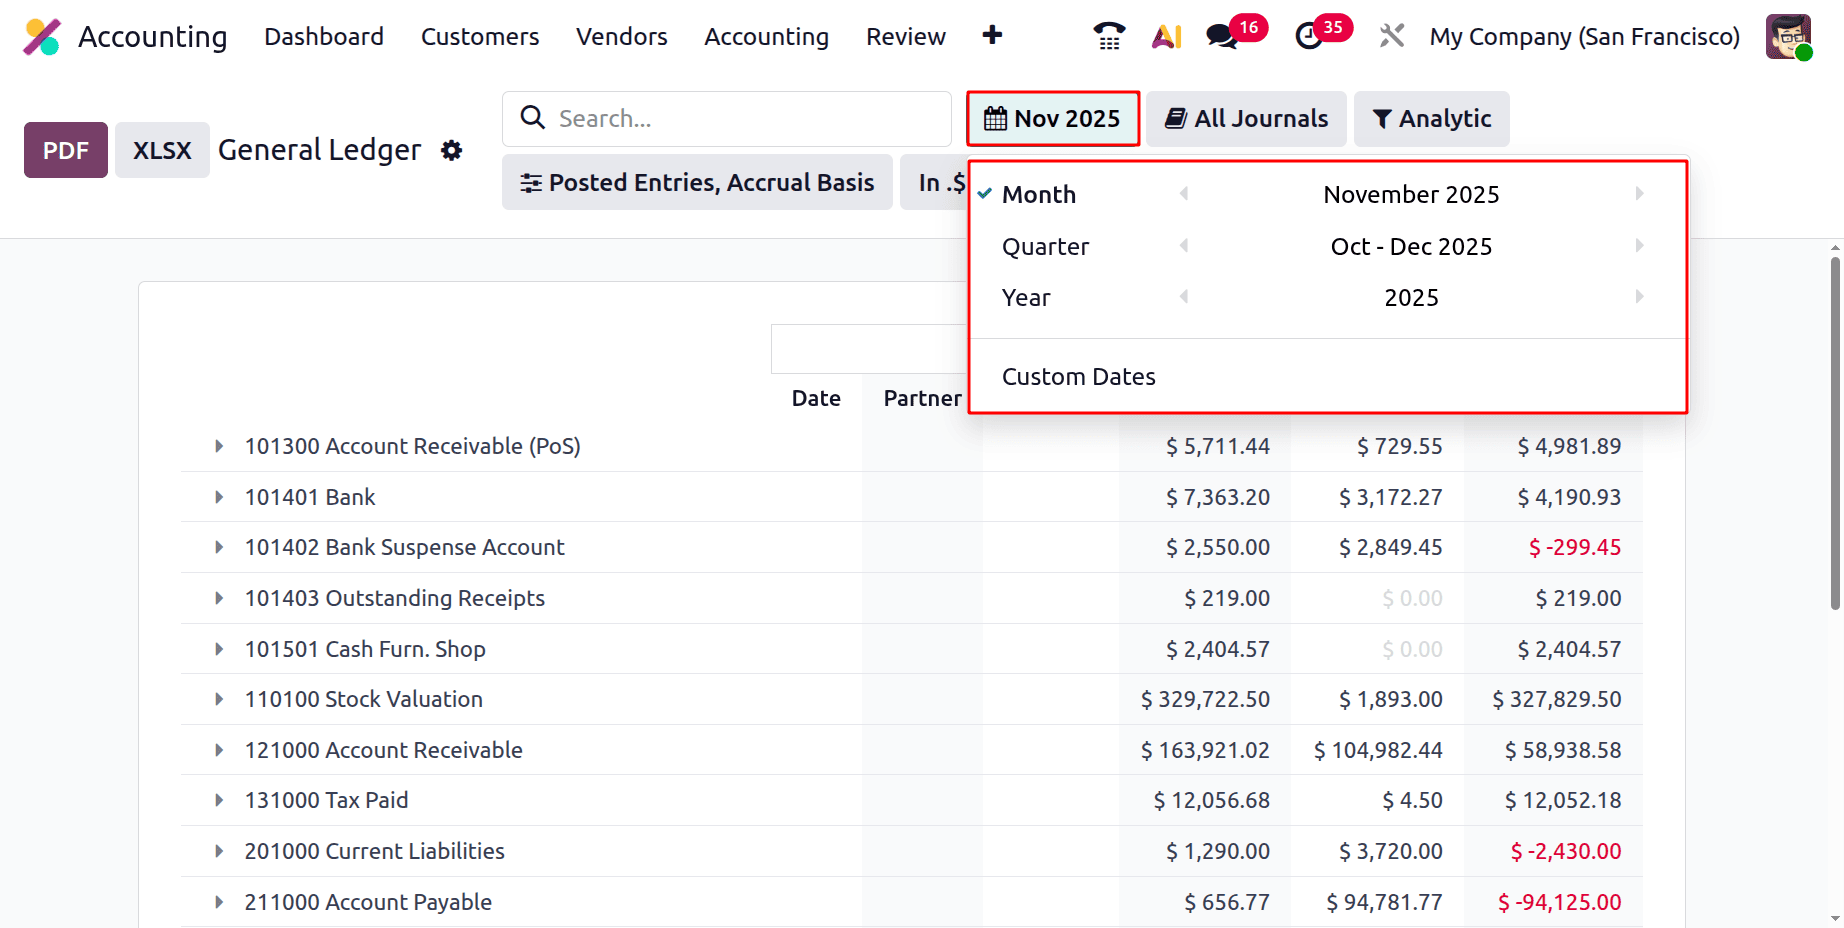Expand 101300 Account Receivable (PoS) row
The height and width of the screenshot is (928, 1844).
pyautogui.click(x=219, y=446)
